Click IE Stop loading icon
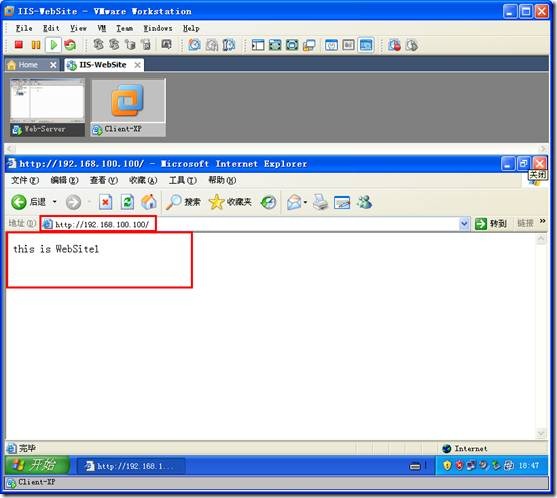Image resolution: width=557 pixels, height=498 pixels. click(105, 202)
